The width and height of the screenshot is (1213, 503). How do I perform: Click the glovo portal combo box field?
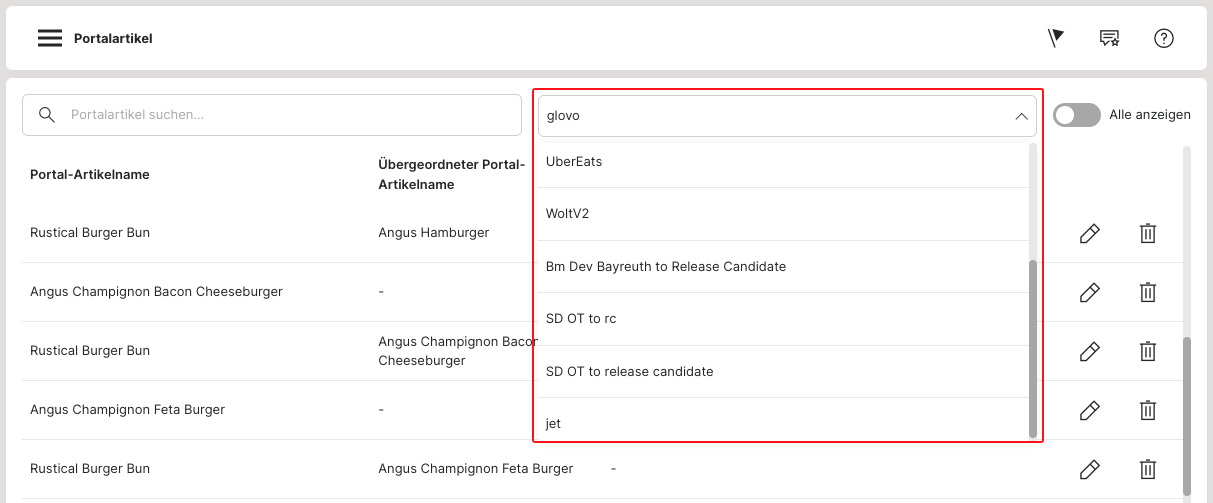click(x=770, y=116)
